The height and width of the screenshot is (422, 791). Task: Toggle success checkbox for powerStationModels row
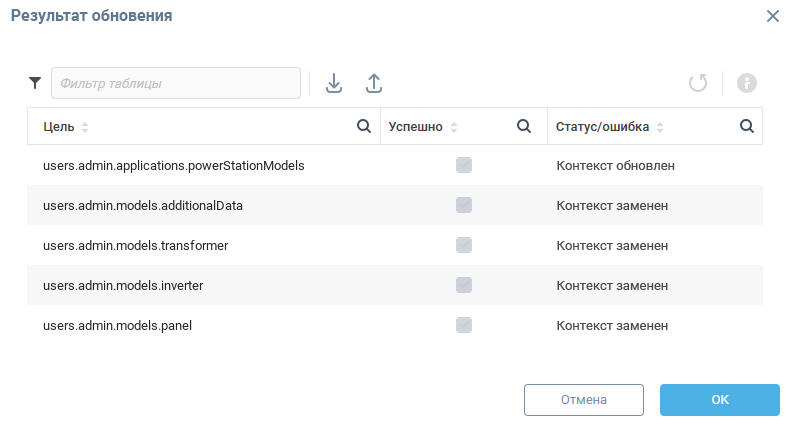pos(464,165)
